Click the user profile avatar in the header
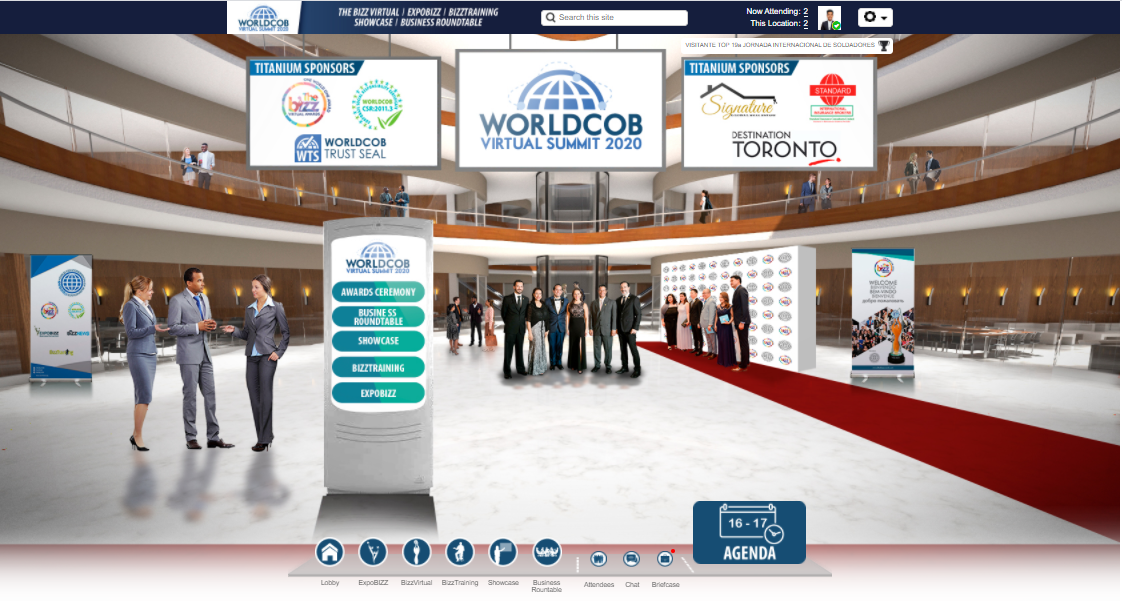The width and height of the screenshot is (1122, 601). [829, 18]
